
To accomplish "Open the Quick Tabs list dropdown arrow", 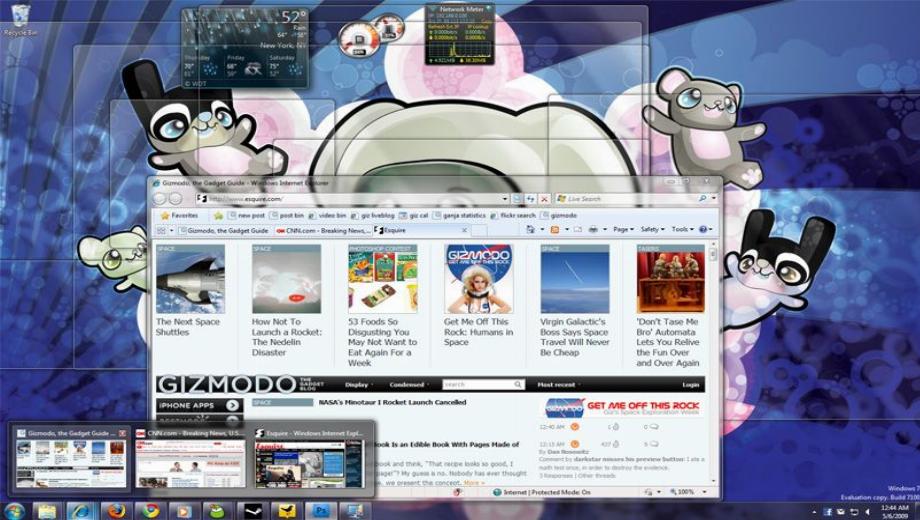I will pos(171,231).
